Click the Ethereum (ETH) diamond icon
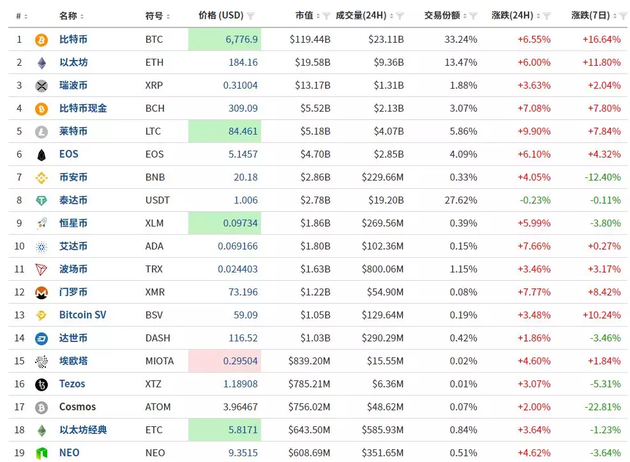630x462 pixels. pyautogui.click(x=41, y=63)
